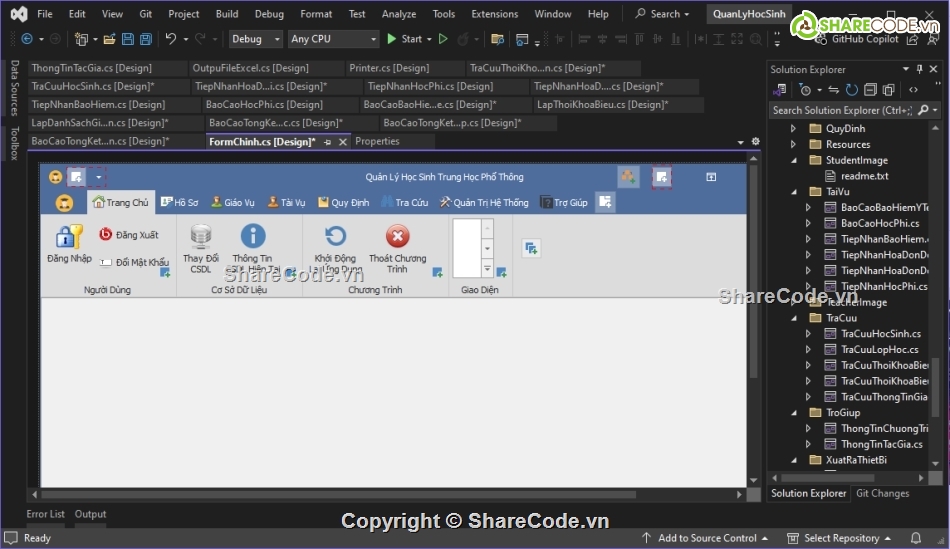950x549 pixels.
Task: Refresh the Solution Explorer
Action: coord(852,90)
